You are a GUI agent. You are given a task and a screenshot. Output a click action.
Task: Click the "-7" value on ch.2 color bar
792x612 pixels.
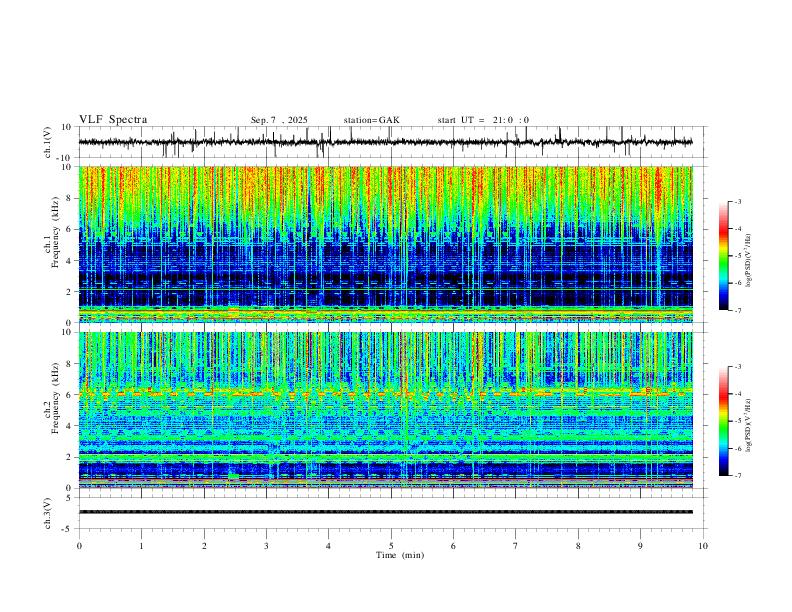tap(737, 476)
